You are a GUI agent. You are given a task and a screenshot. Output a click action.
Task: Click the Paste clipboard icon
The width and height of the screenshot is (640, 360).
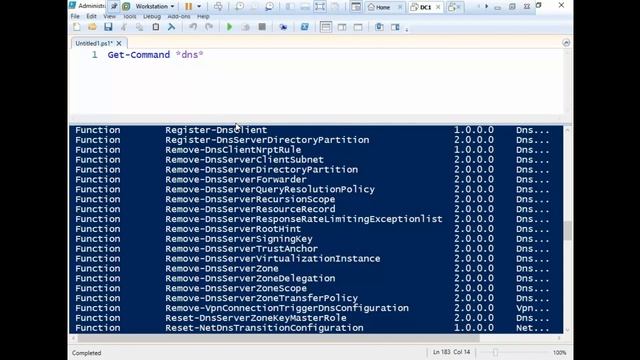coord(156,27)
